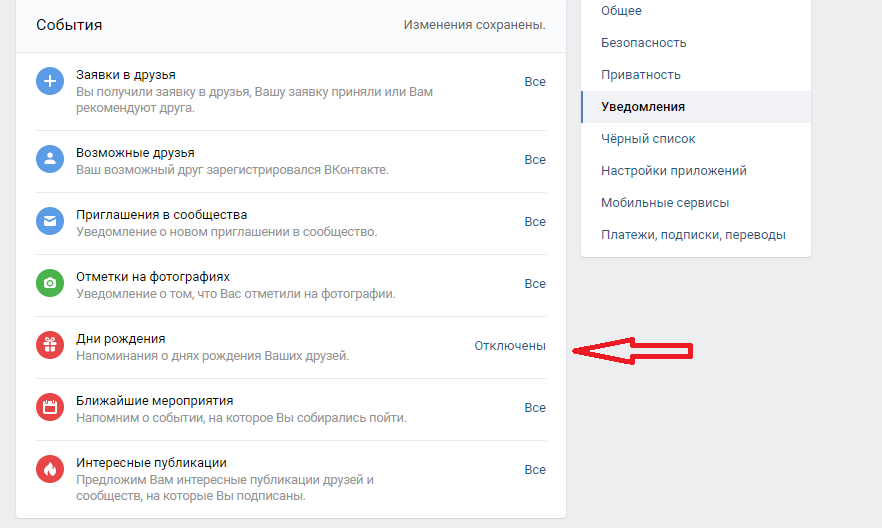Click the red gift icon for birthdays
882x528 pixels.
[x=50, y=345]
